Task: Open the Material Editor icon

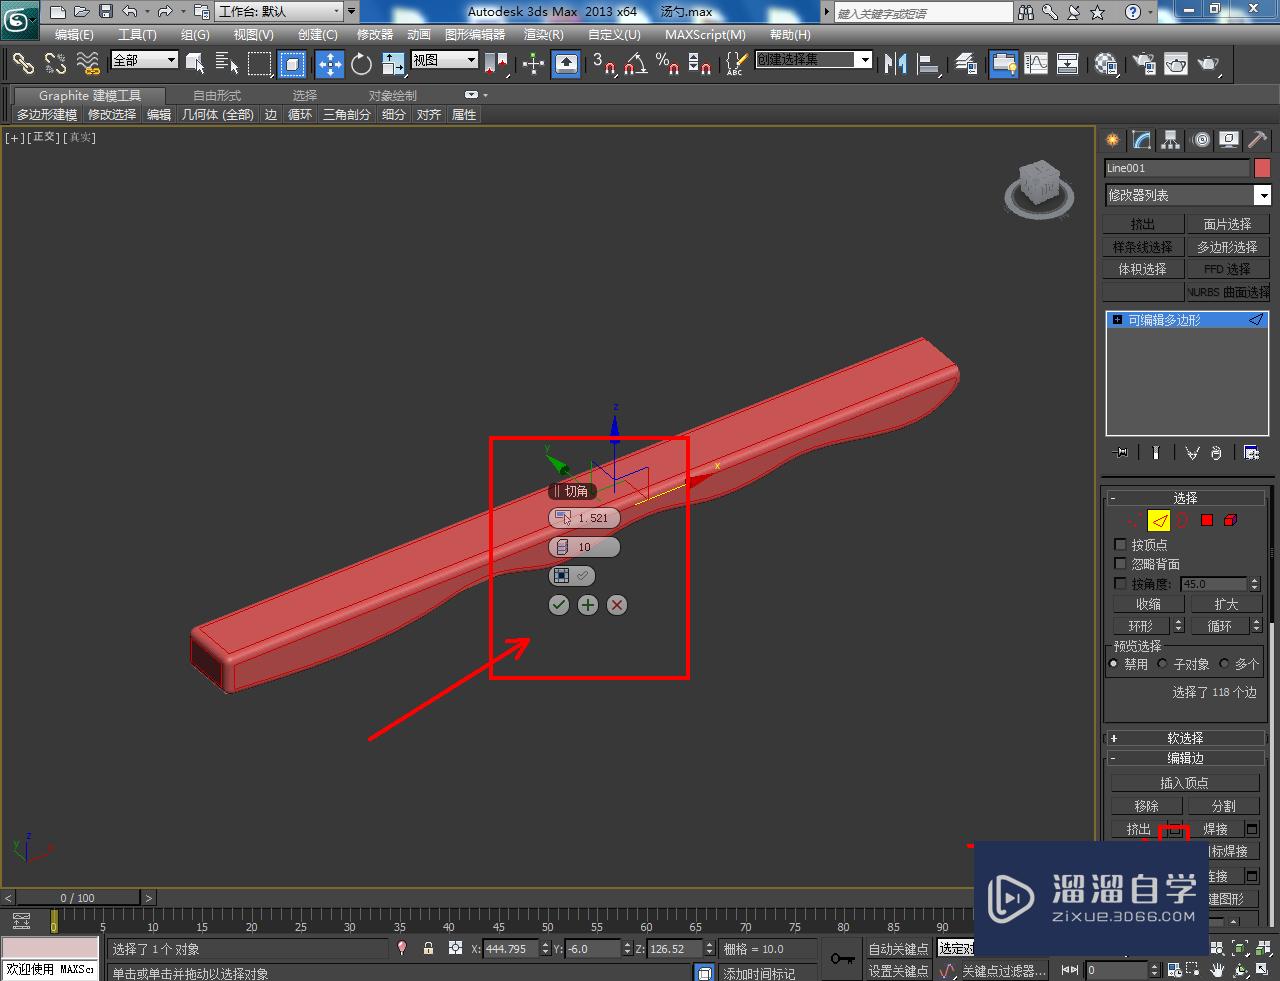Action: coord(1106,64)
